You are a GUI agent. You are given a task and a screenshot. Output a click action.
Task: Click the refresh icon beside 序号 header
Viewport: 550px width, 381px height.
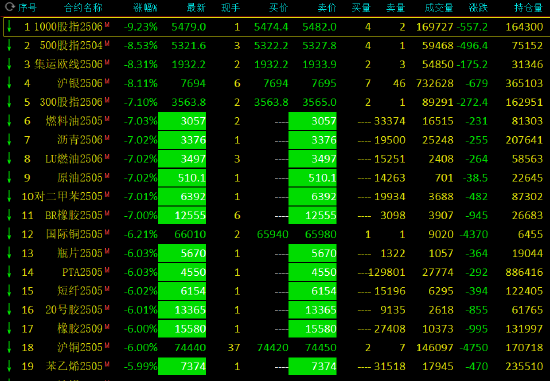coord(10,6)
